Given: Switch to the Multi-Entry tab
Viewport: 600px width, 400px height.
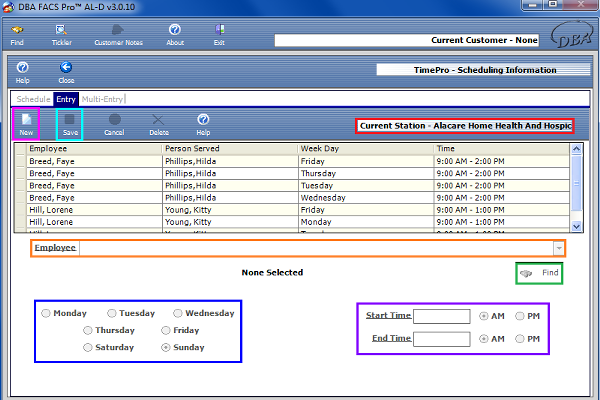Looking at the screenshot, I should [x=102, y=99].
